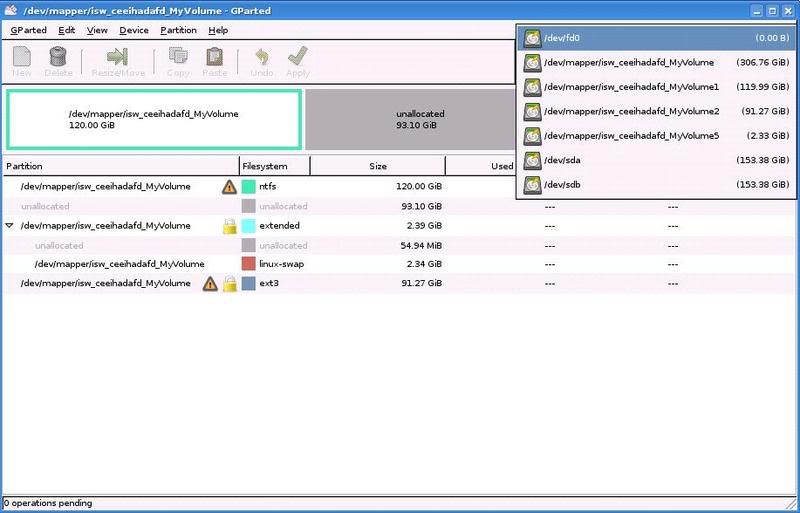Click the warning icon on ntfs row
Image resolution: width=800 pixels, height=513 pixels.
[x=229, y=187]
